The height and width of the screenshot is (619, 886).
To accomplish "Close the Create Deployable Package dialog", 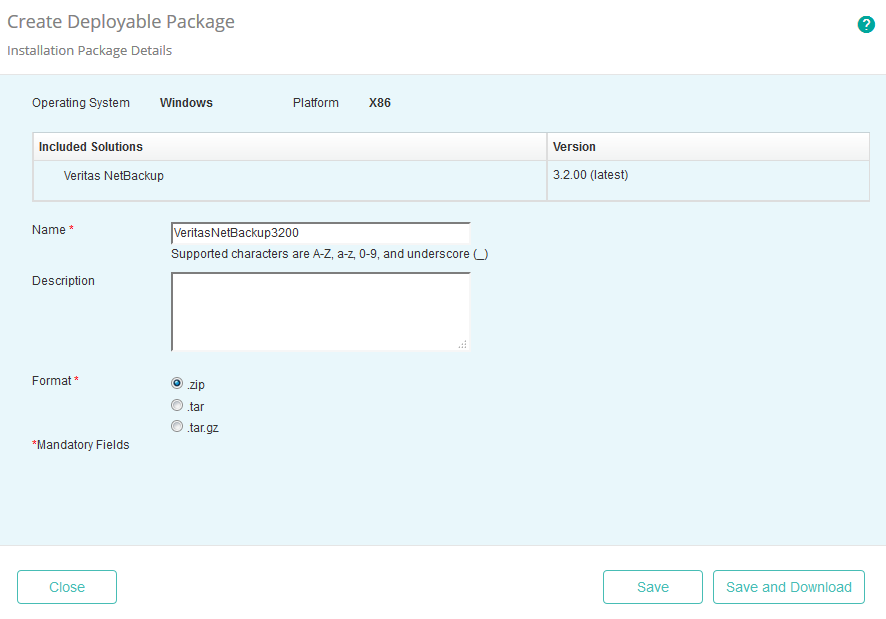I will (67, 587).
